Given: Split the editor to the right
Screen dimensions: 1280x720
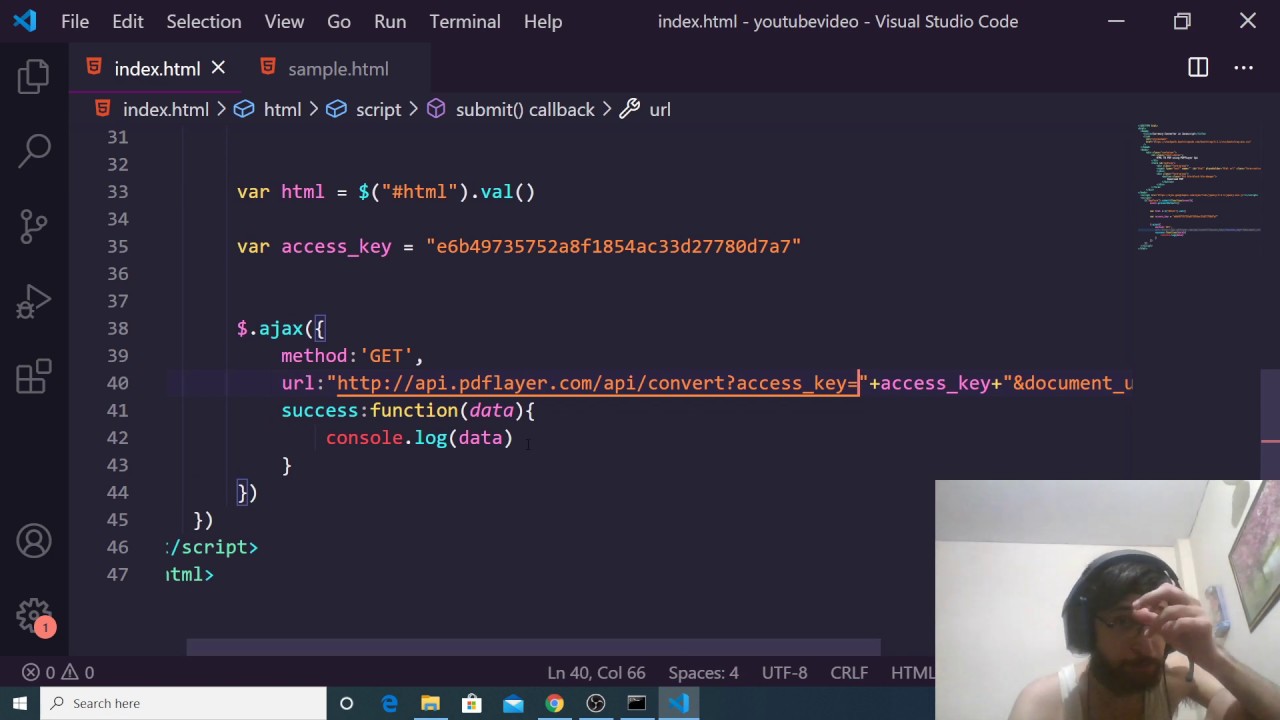Looking at the screenshot, I should pyautogui.click(x=1198, y=68).
